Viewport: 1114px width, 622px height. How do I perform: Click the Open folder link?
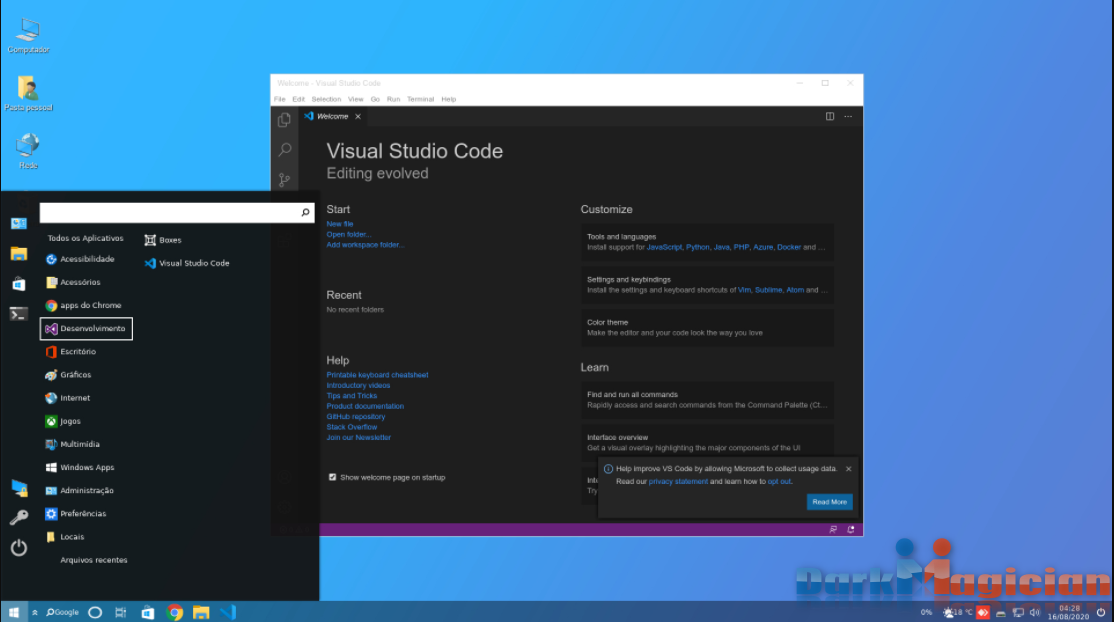coord(348,235)
